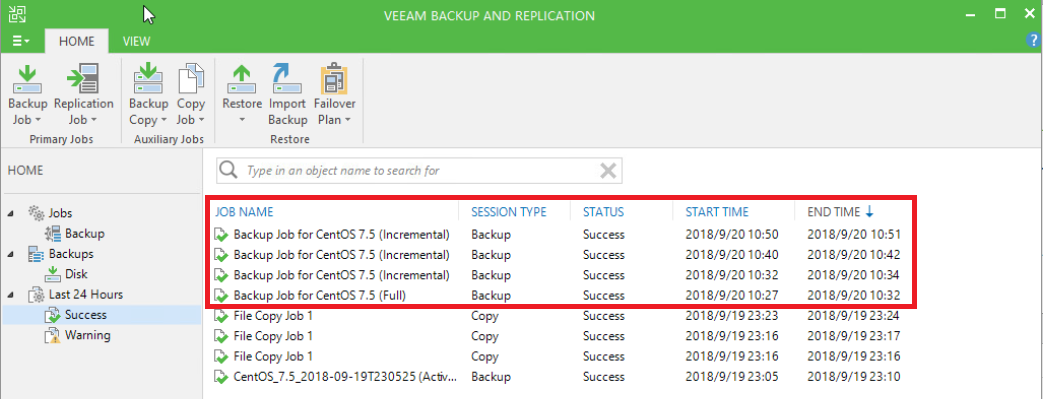
Task: Sort by SESSION TYPE column header
Action: pos(508,212)
